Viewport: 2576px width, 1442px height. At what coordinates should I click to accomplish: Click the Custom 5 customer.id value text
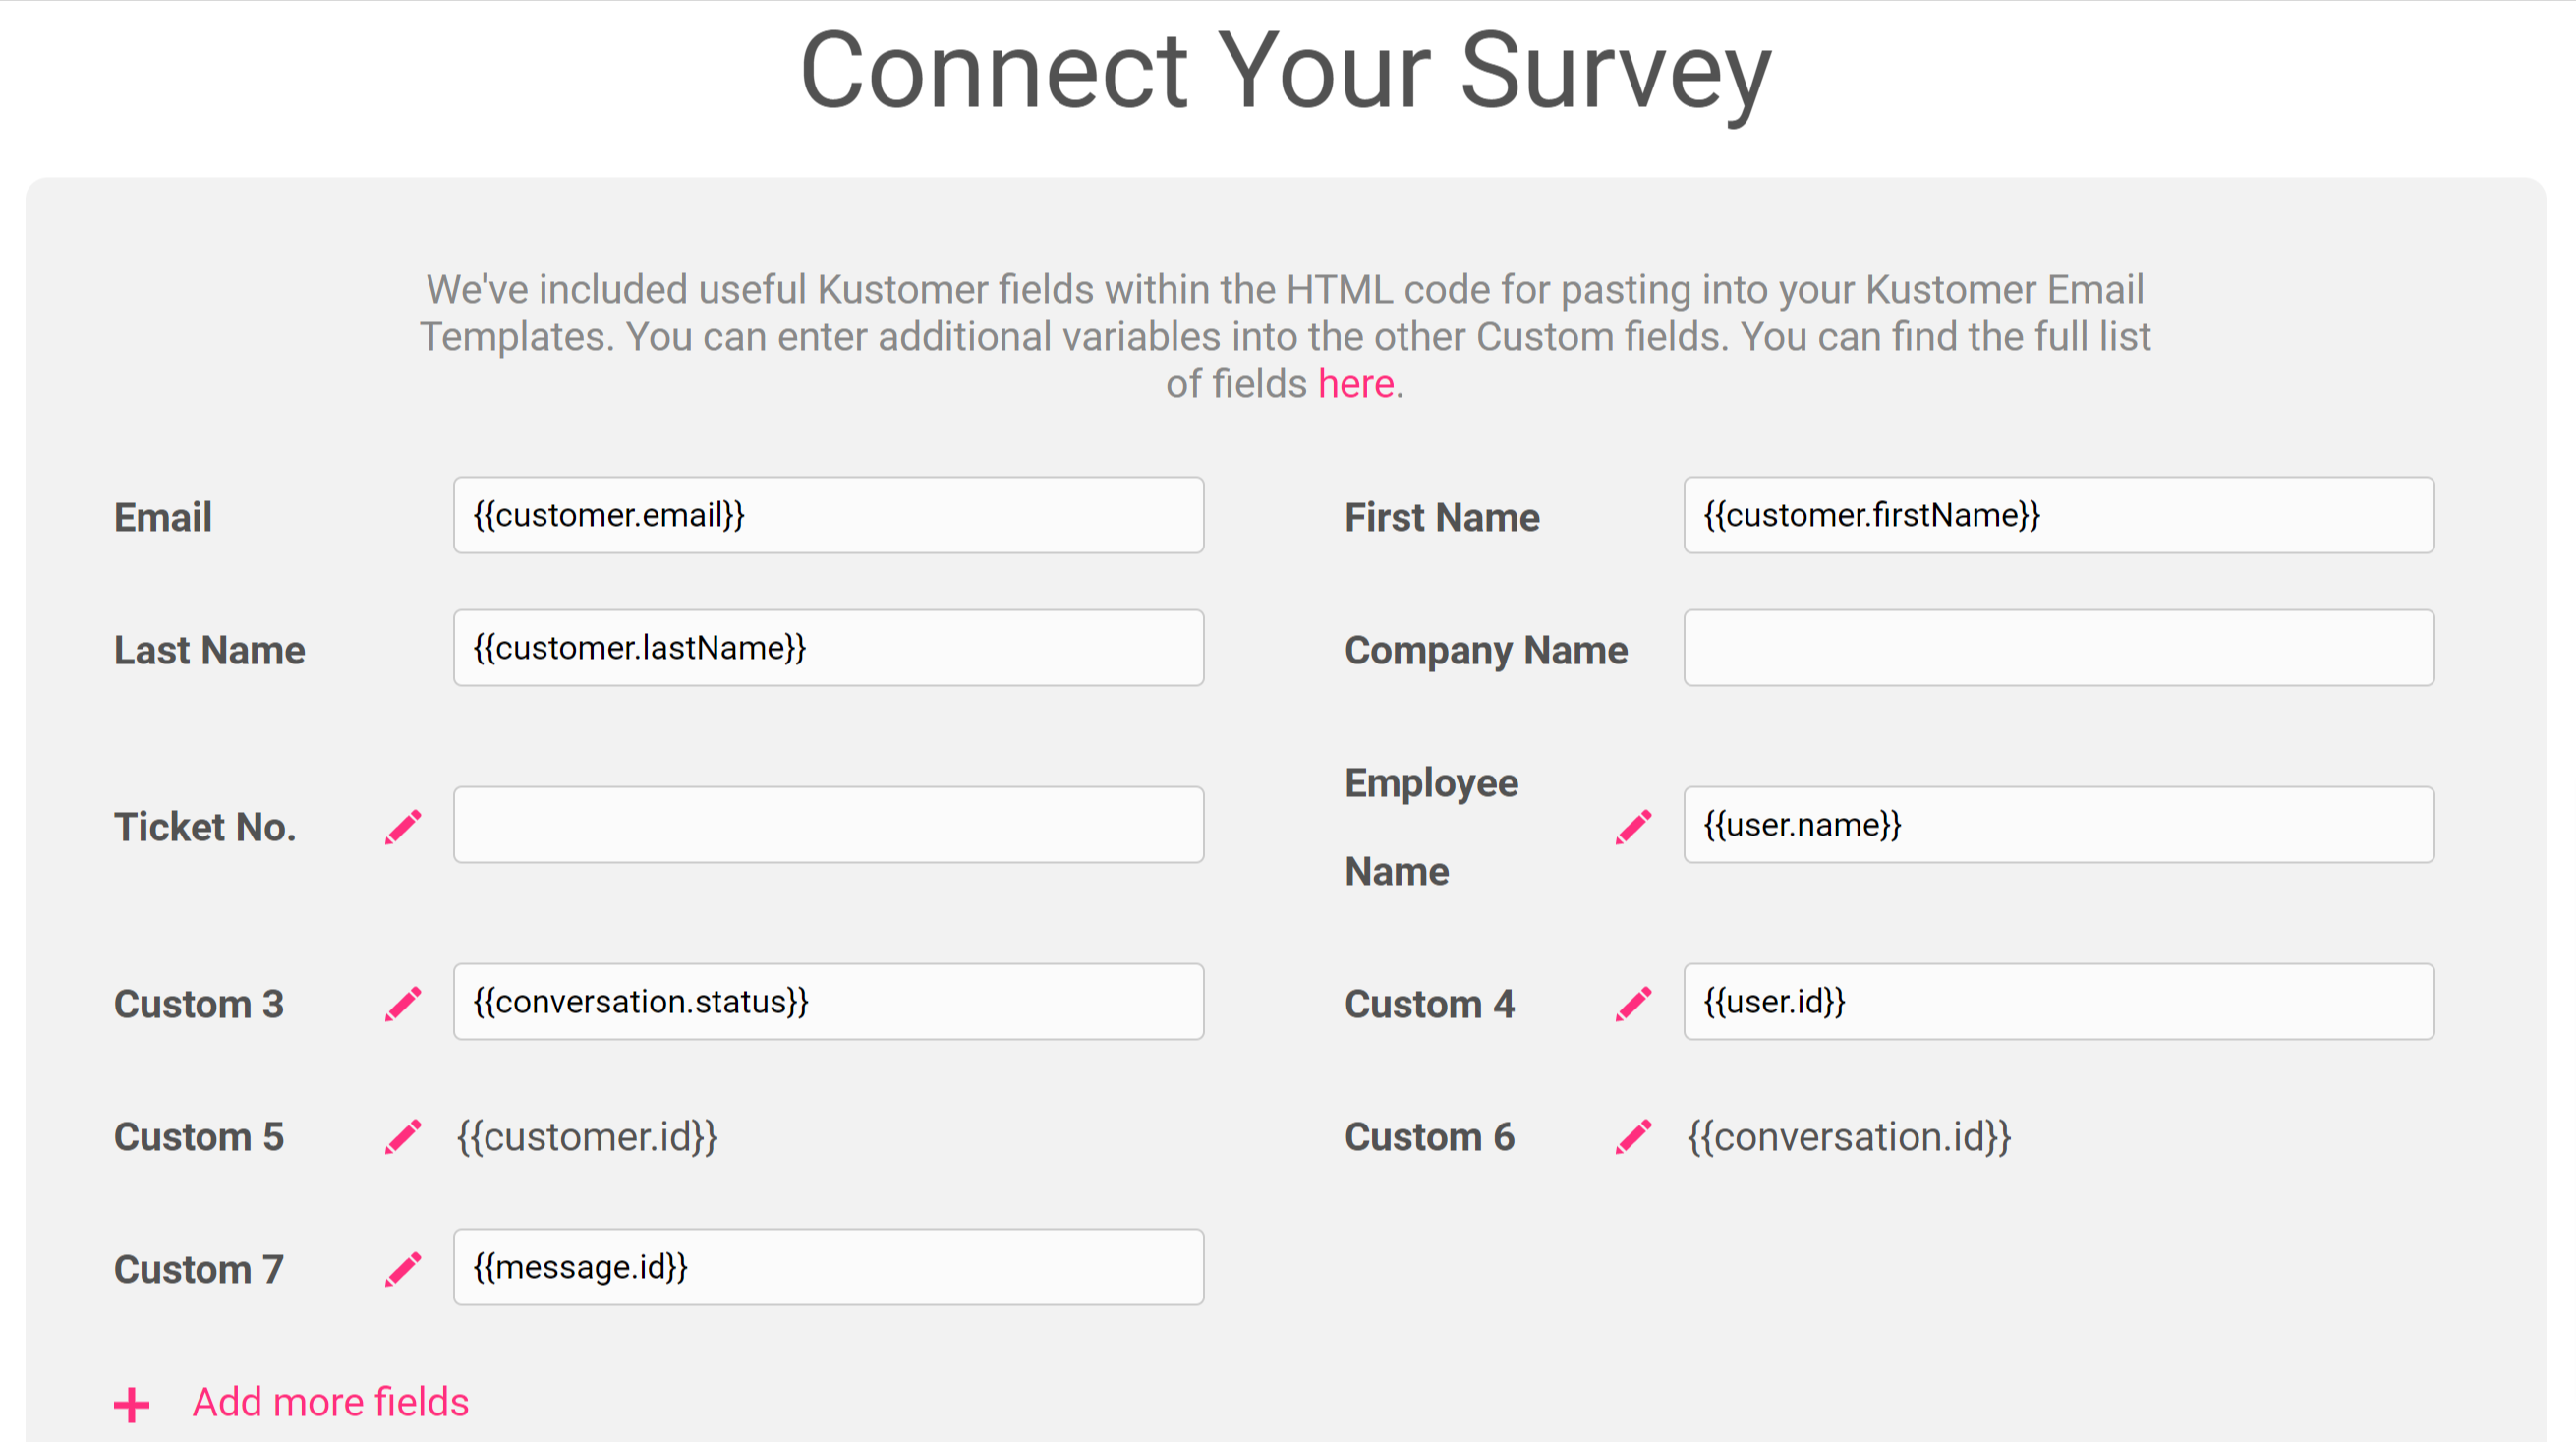tap(588, 1137)
